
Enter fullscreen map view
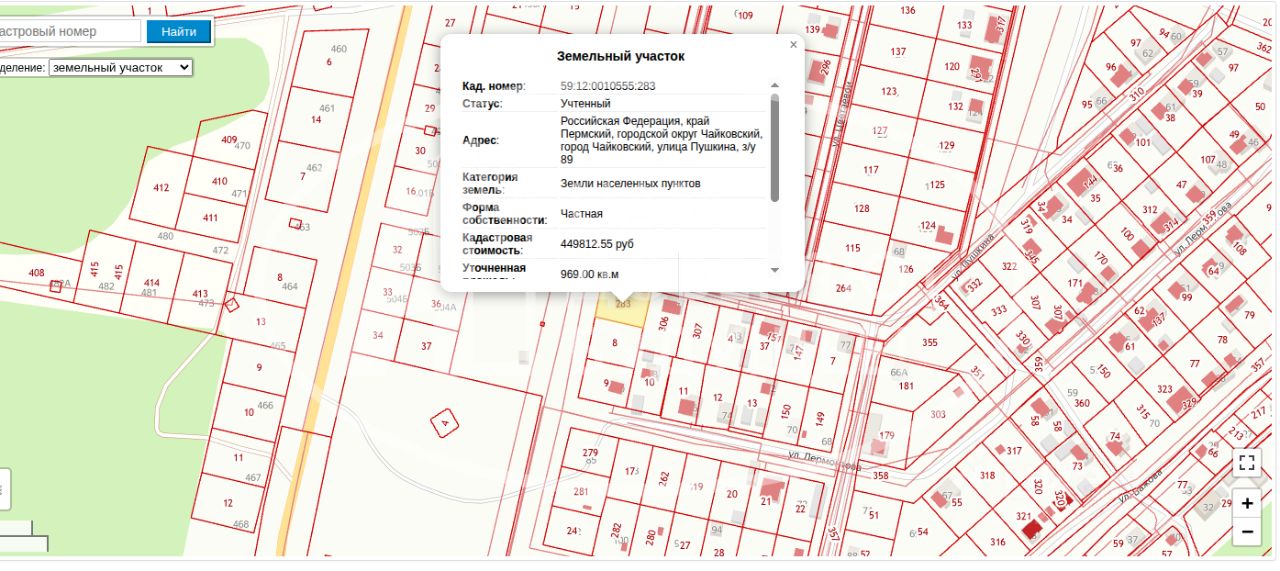(x=1246, y=462)
